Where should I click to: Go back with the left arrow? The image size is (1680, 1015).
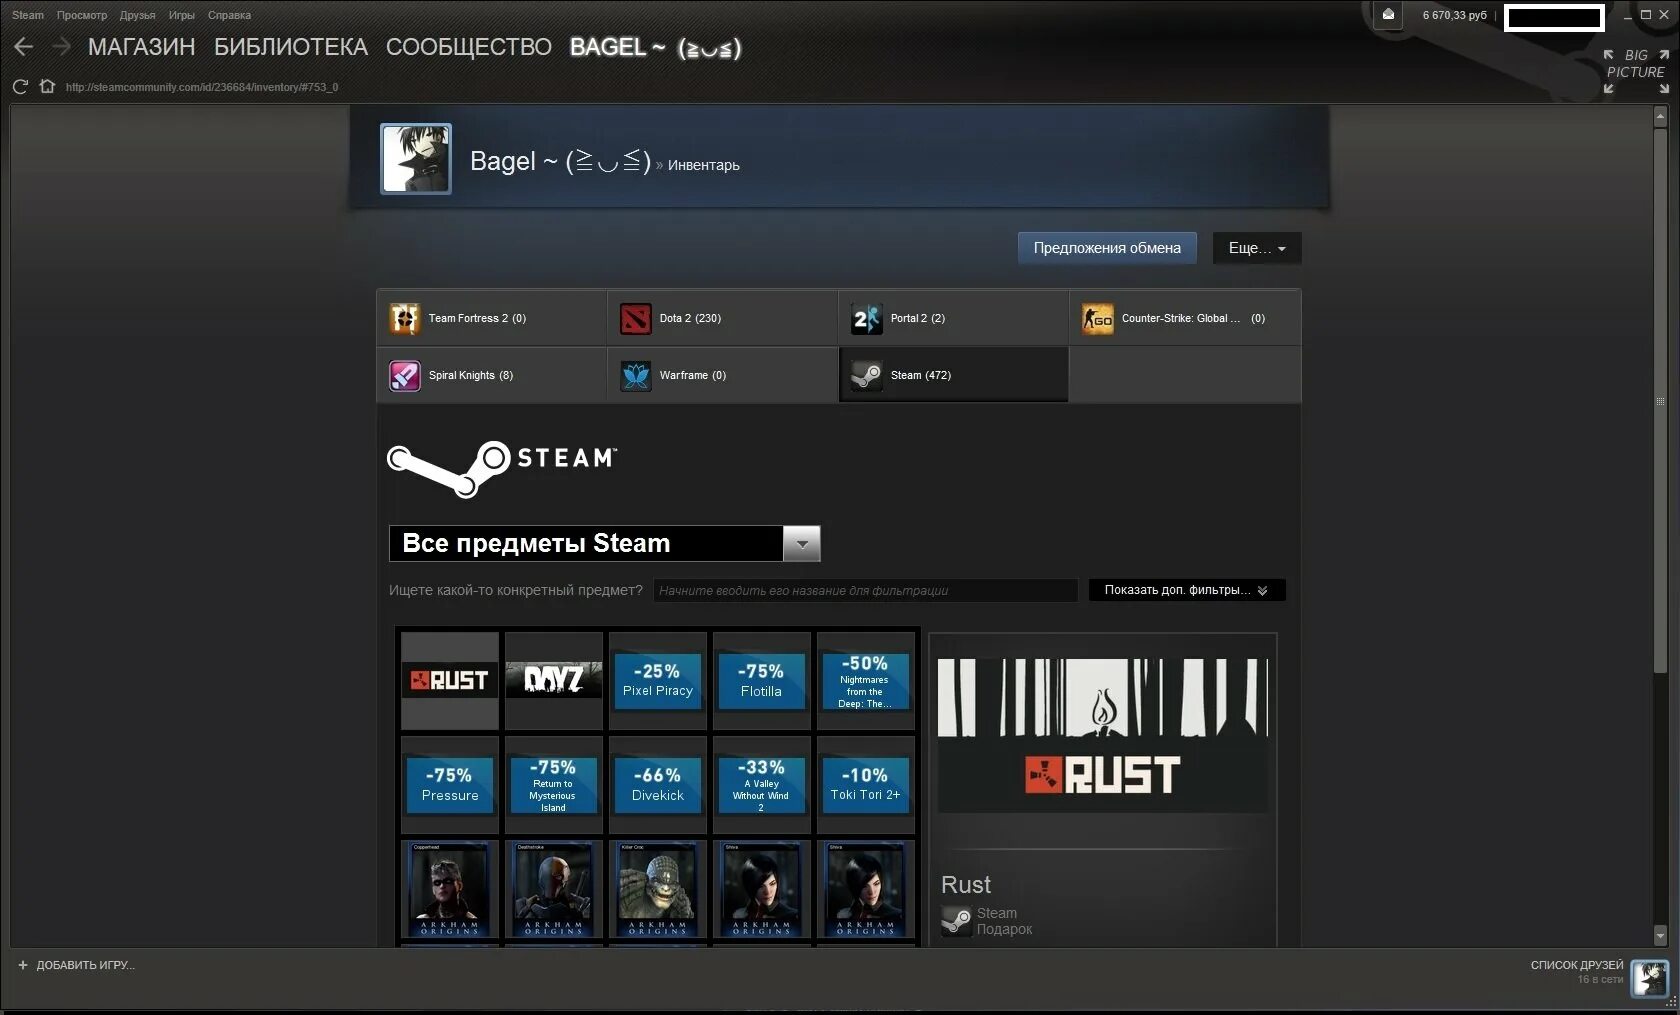(x=24, y=47)
